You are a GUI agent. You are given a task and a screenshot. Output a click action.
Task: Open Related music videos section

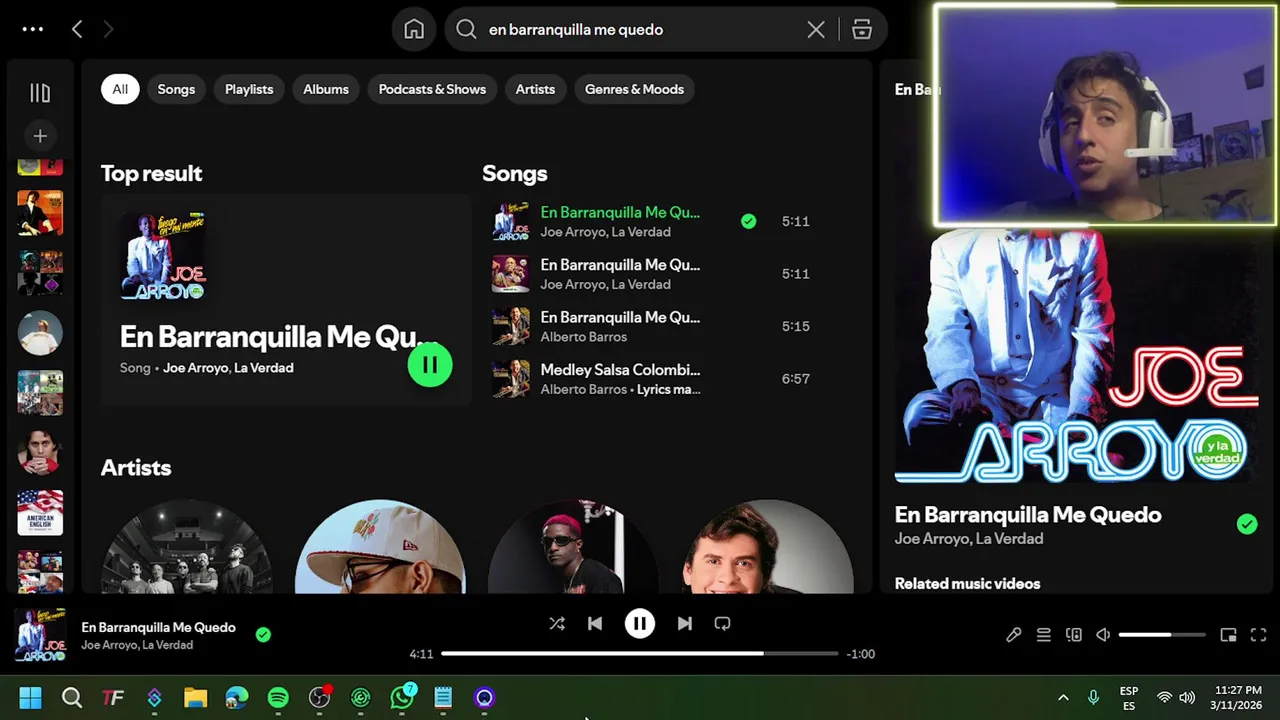pyautogui.click(x=967, y=584)
